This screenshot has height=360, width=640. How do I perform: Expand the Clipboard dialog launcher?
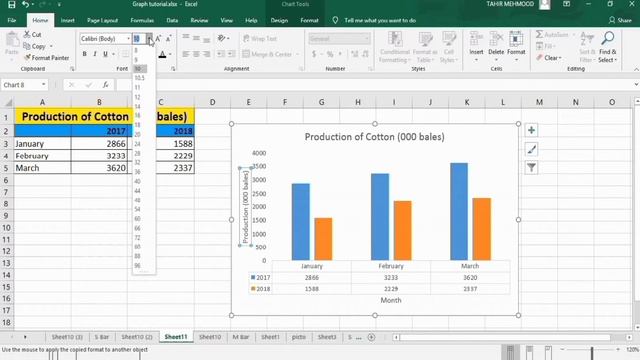tap(72, 69)
